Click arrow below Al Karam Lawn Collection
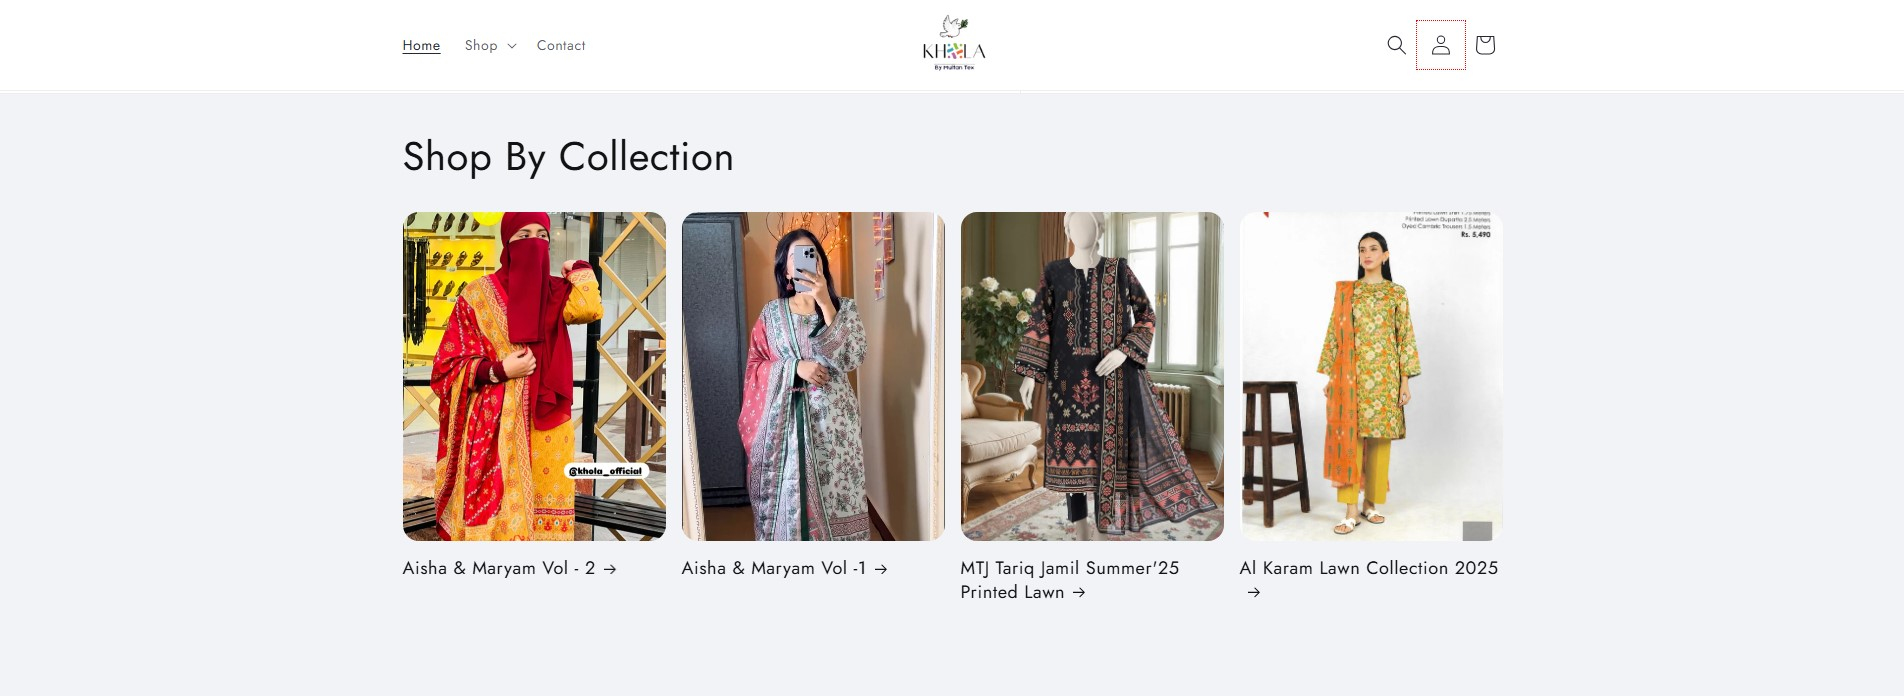This screenshot has width=1904, height=696. click(1254, 593)
